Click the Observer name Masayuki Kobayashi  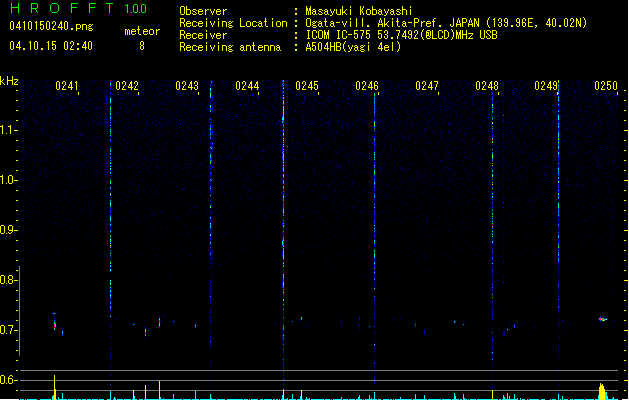pyautogui.click(x=359, y=11)
